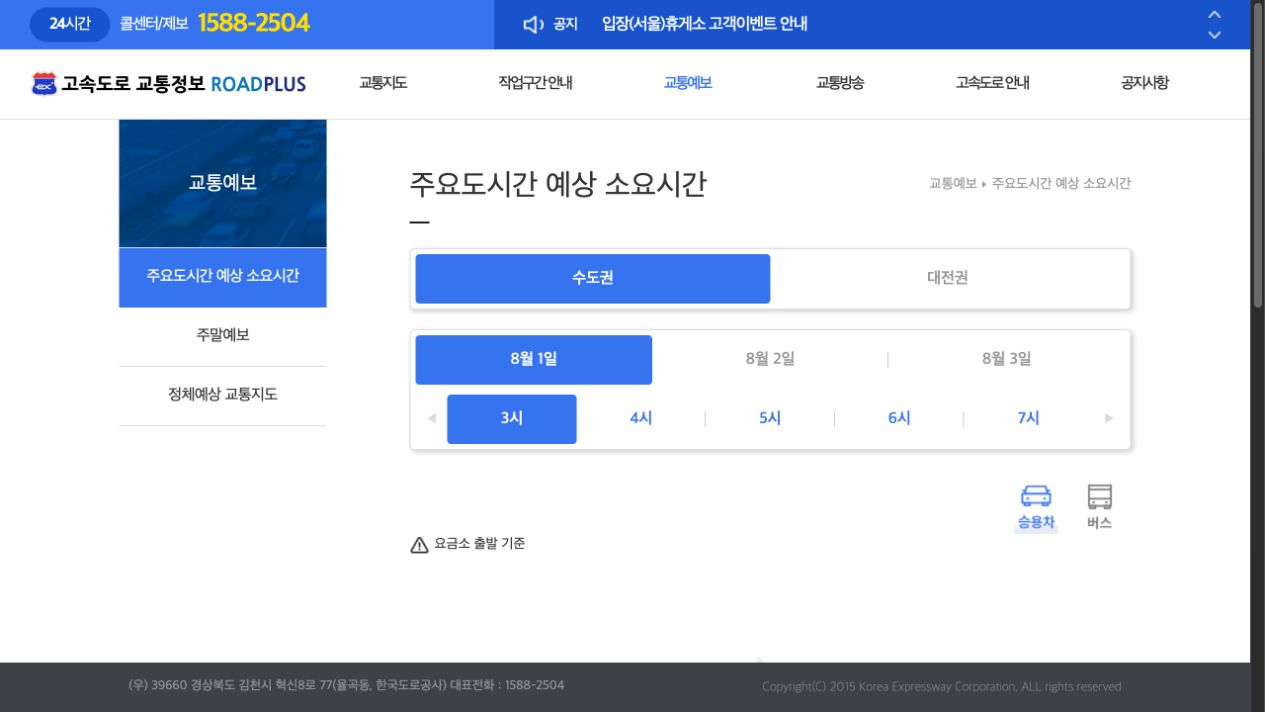Choose the 6시 time slot
Viewport: 1265px width, 712px height.
[x=899, y=419]
